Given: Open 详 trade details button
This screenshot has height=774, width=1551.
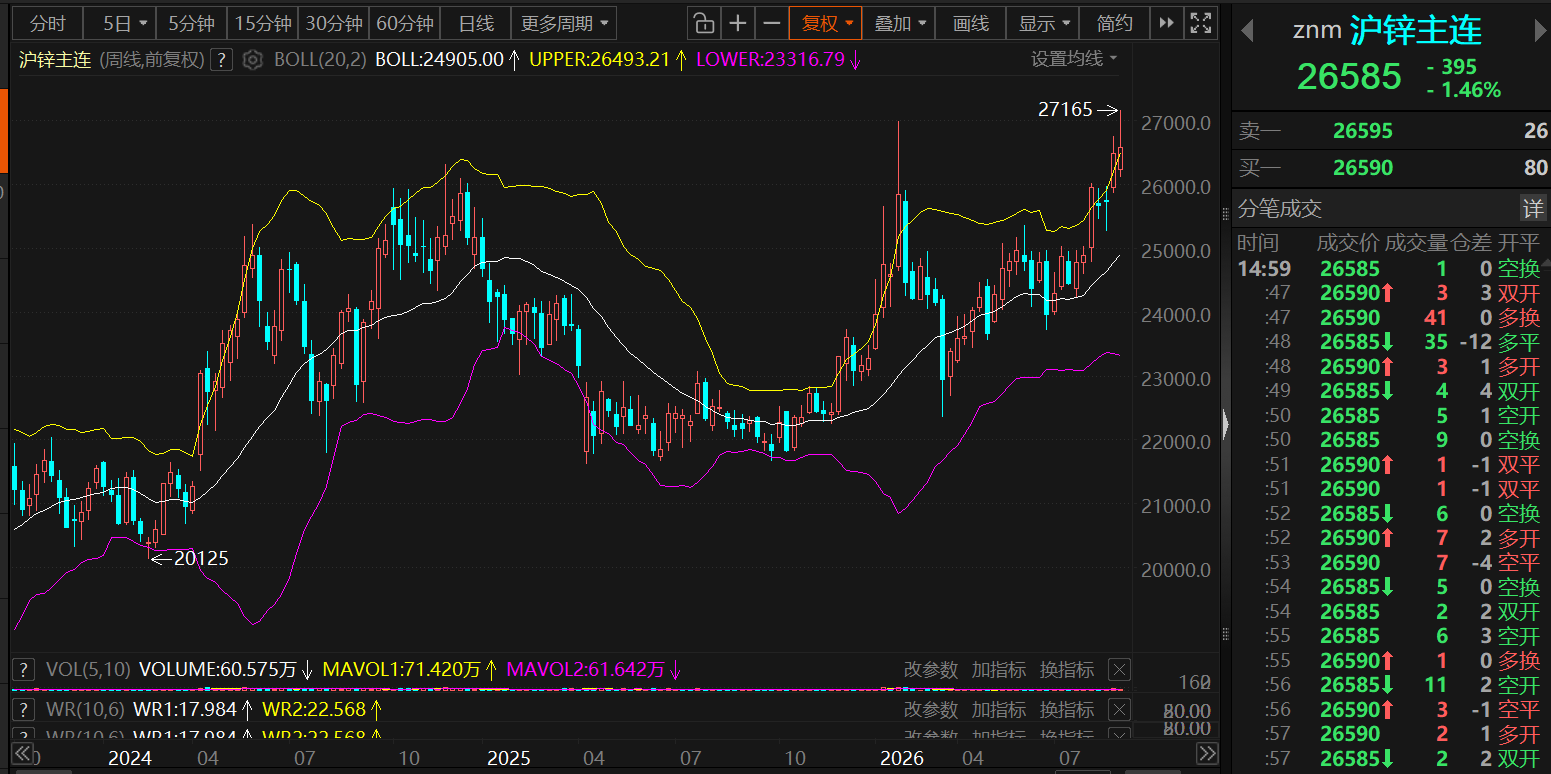Looking at the screenshot, I should click(x=1532, y=208).
